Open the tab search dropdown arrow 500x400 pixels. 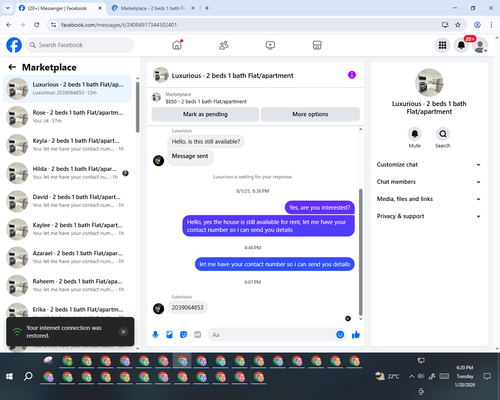(8, 8)
